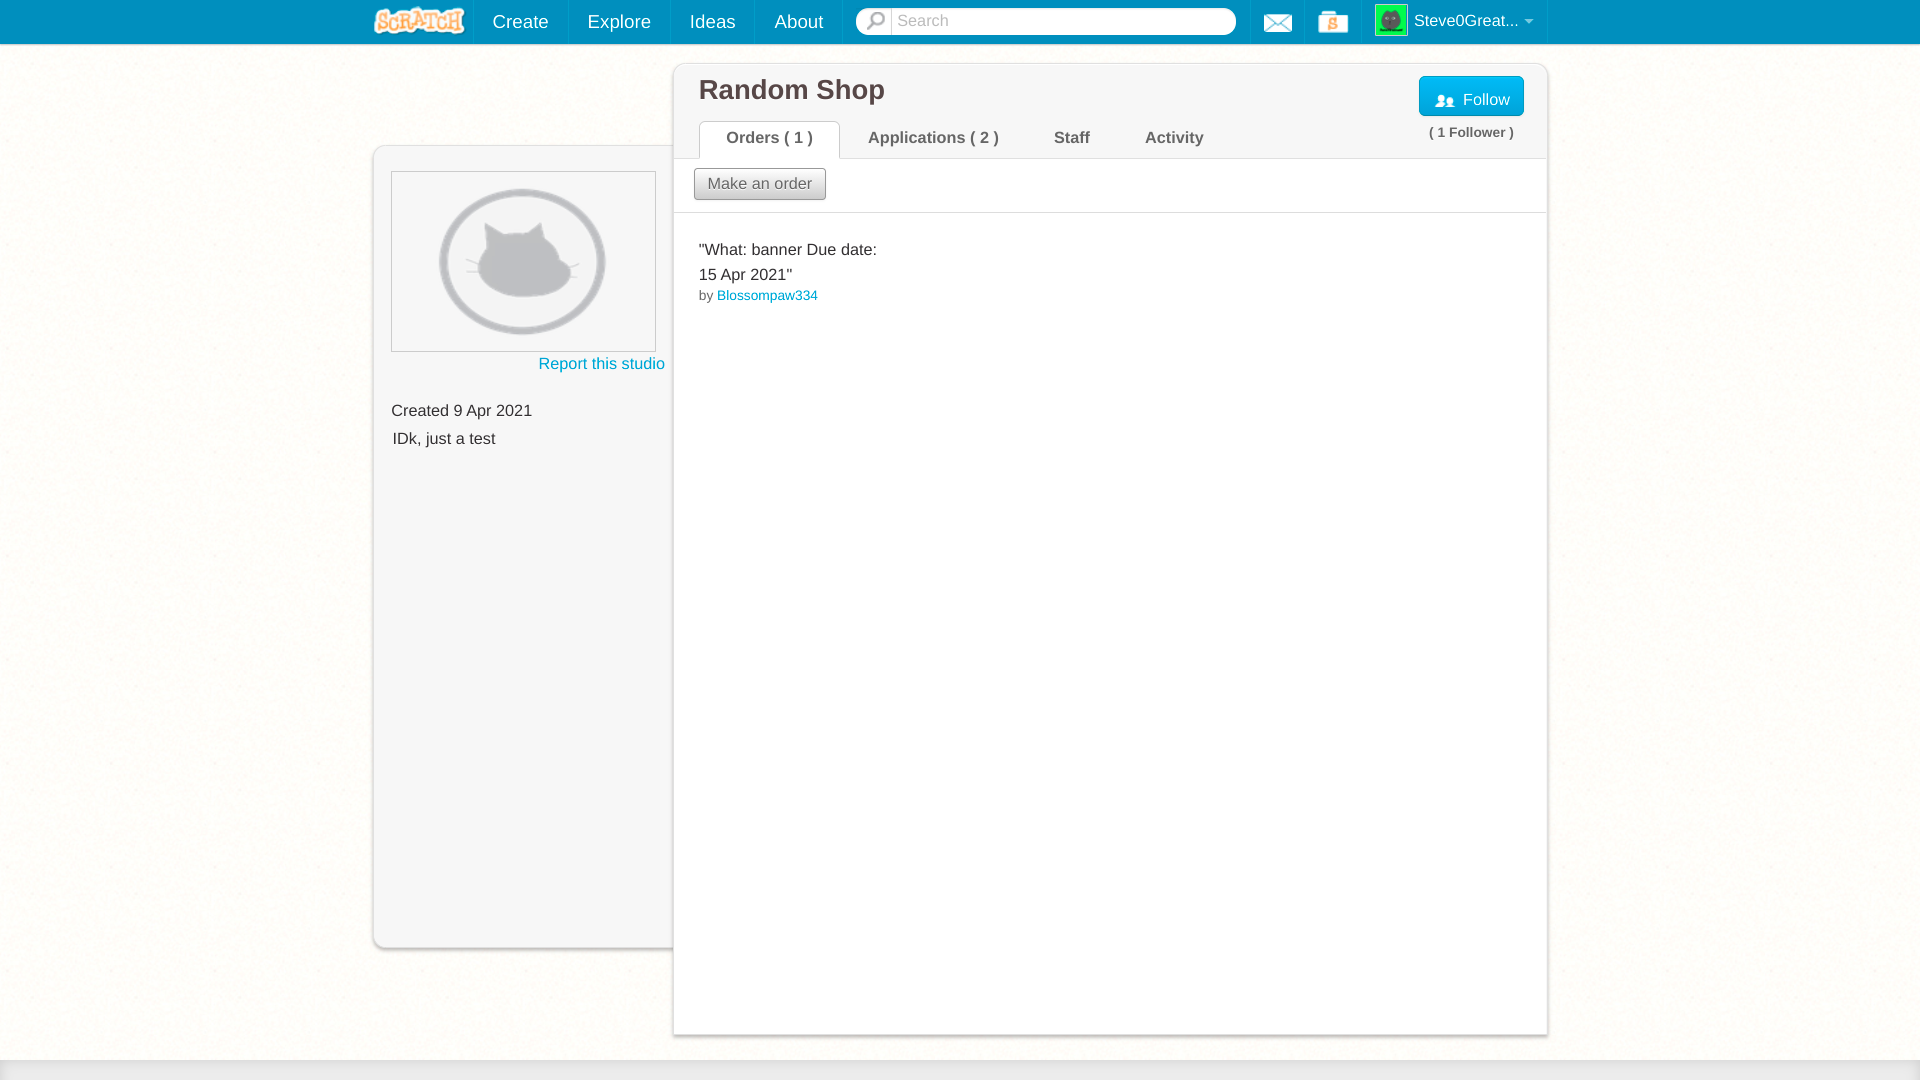
Task: Switch to the Activity tab
Action: (x=1174, y=139)
